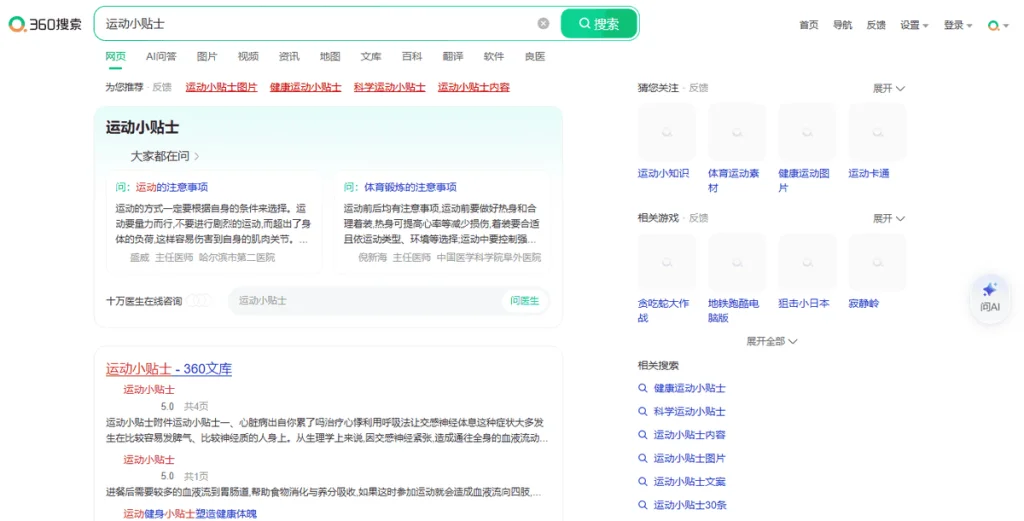
Task: Switch to the 视频 tab
Action: (248, 57)
